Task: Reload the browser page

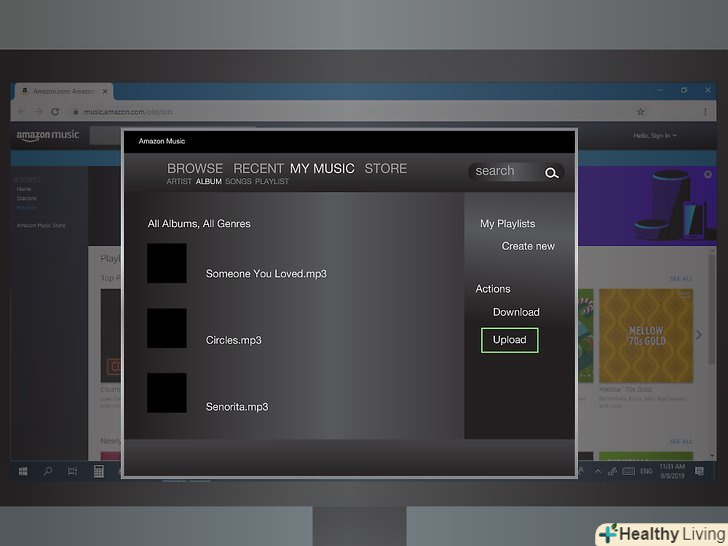Action: pos(55,112)
